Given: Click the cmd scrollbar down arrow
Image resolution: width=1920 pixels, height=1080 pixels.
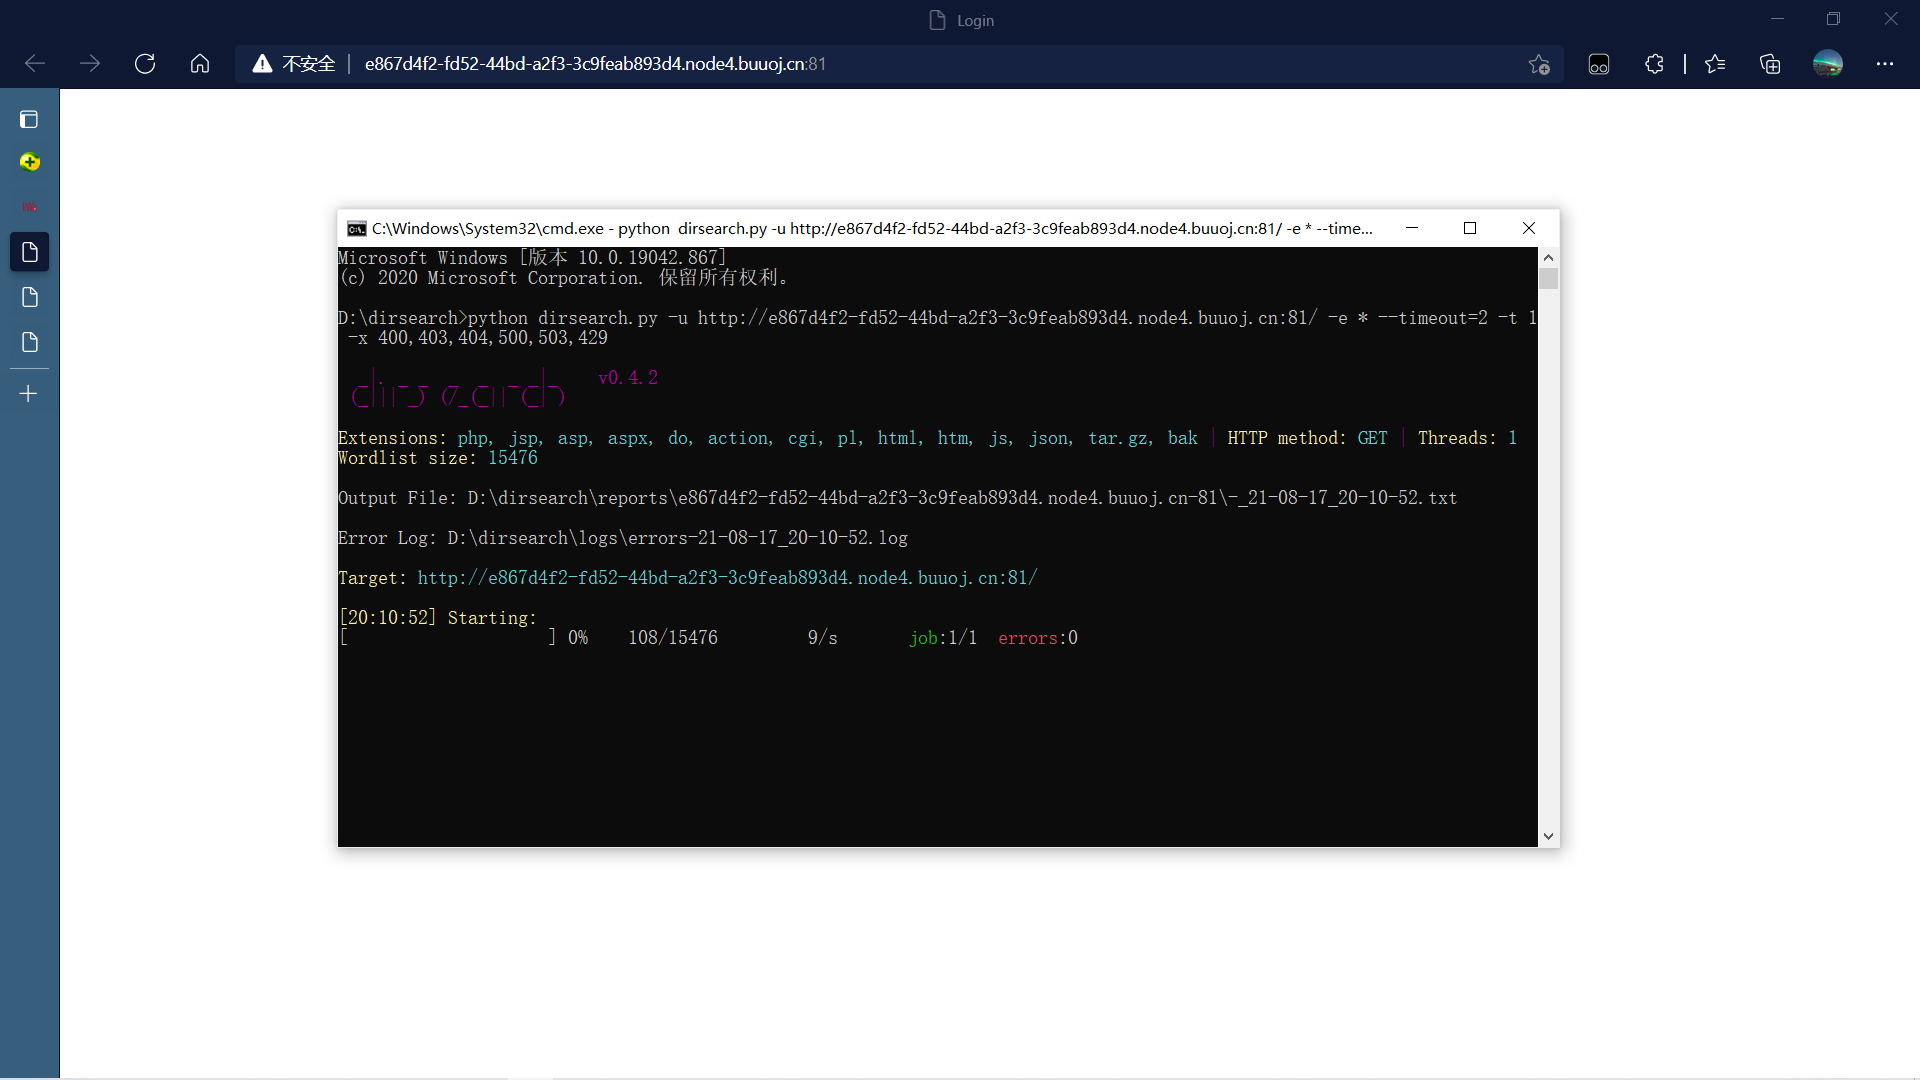Looking at the screenshot, I should click(1548, 837).
